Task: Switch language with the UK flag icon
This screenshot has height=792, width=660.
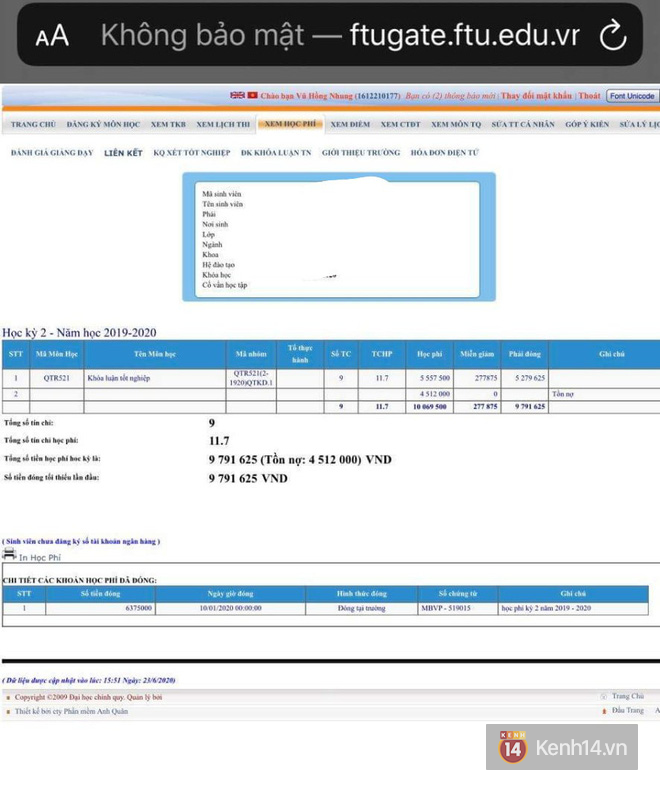Action: pos(237,95)
